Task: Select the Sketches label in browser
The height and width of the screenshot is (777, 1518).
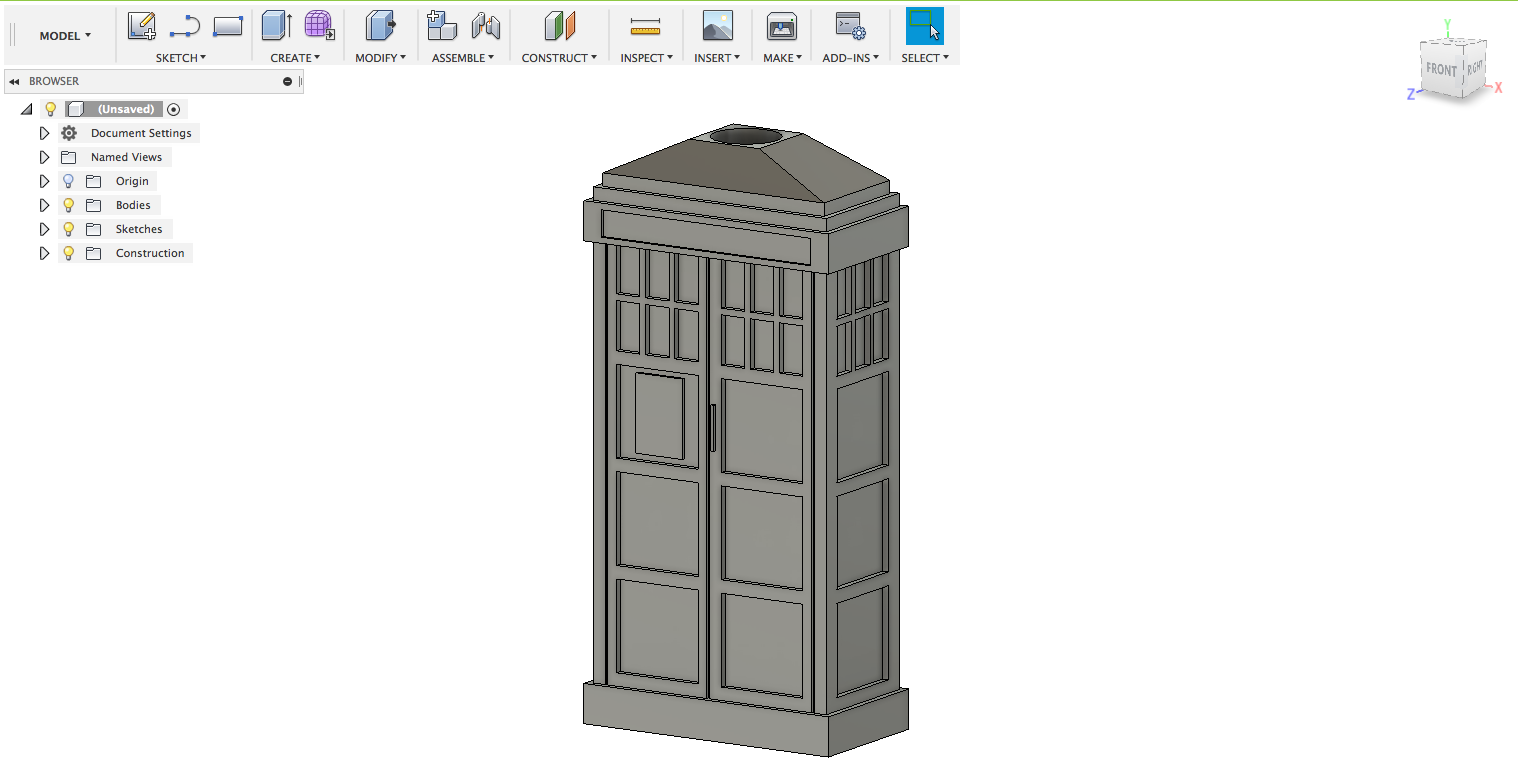Action: click(x=139, y=229)
